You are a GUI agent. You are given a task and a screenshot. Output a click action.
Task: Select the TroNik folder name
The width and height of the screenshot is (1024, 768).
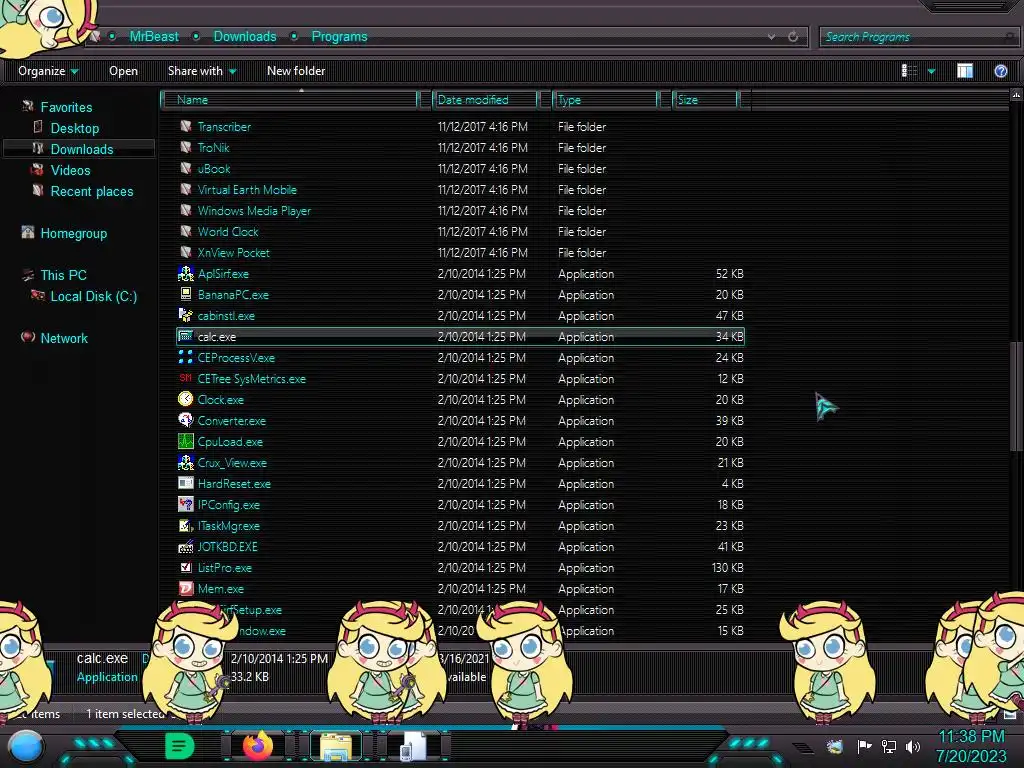click(x=214, y=148)
